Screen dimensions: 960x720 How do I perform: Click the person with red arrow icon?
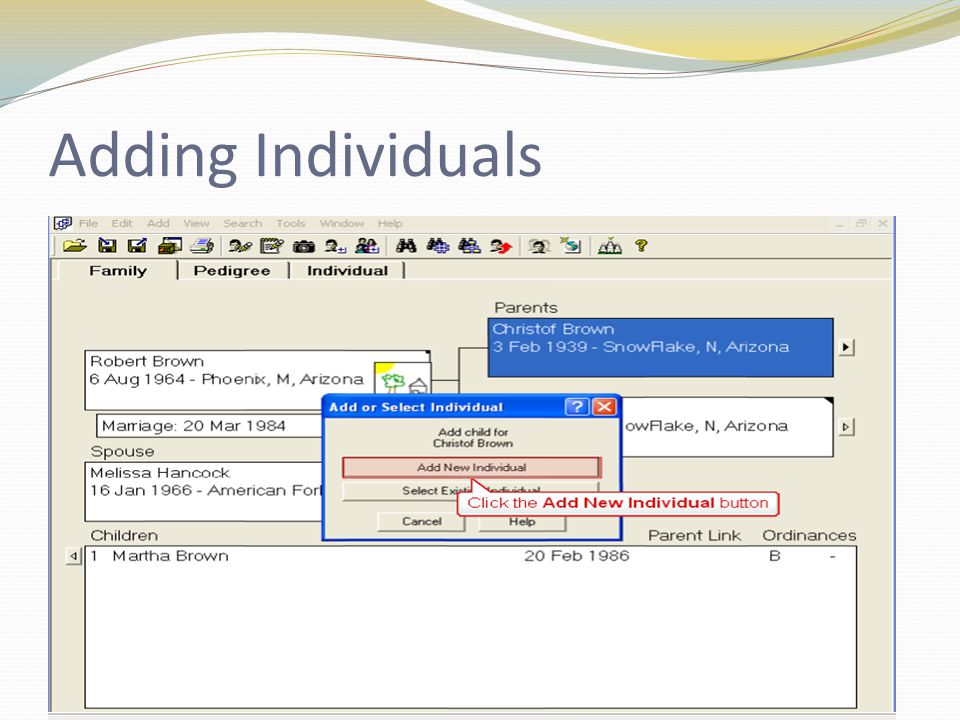(x=501, y=246)
